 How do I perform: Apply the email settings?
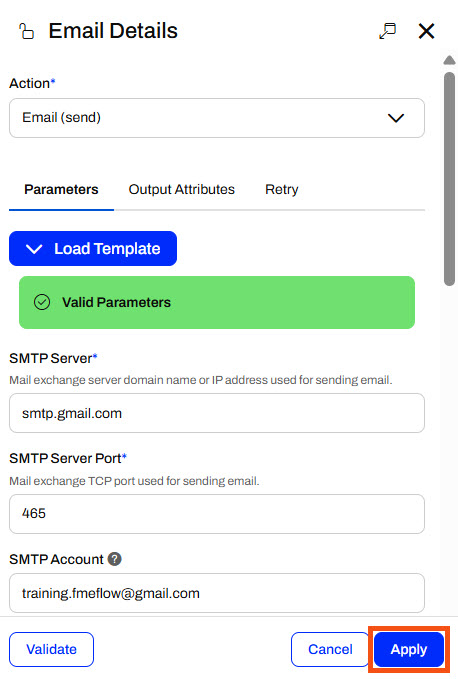point(409,649)
